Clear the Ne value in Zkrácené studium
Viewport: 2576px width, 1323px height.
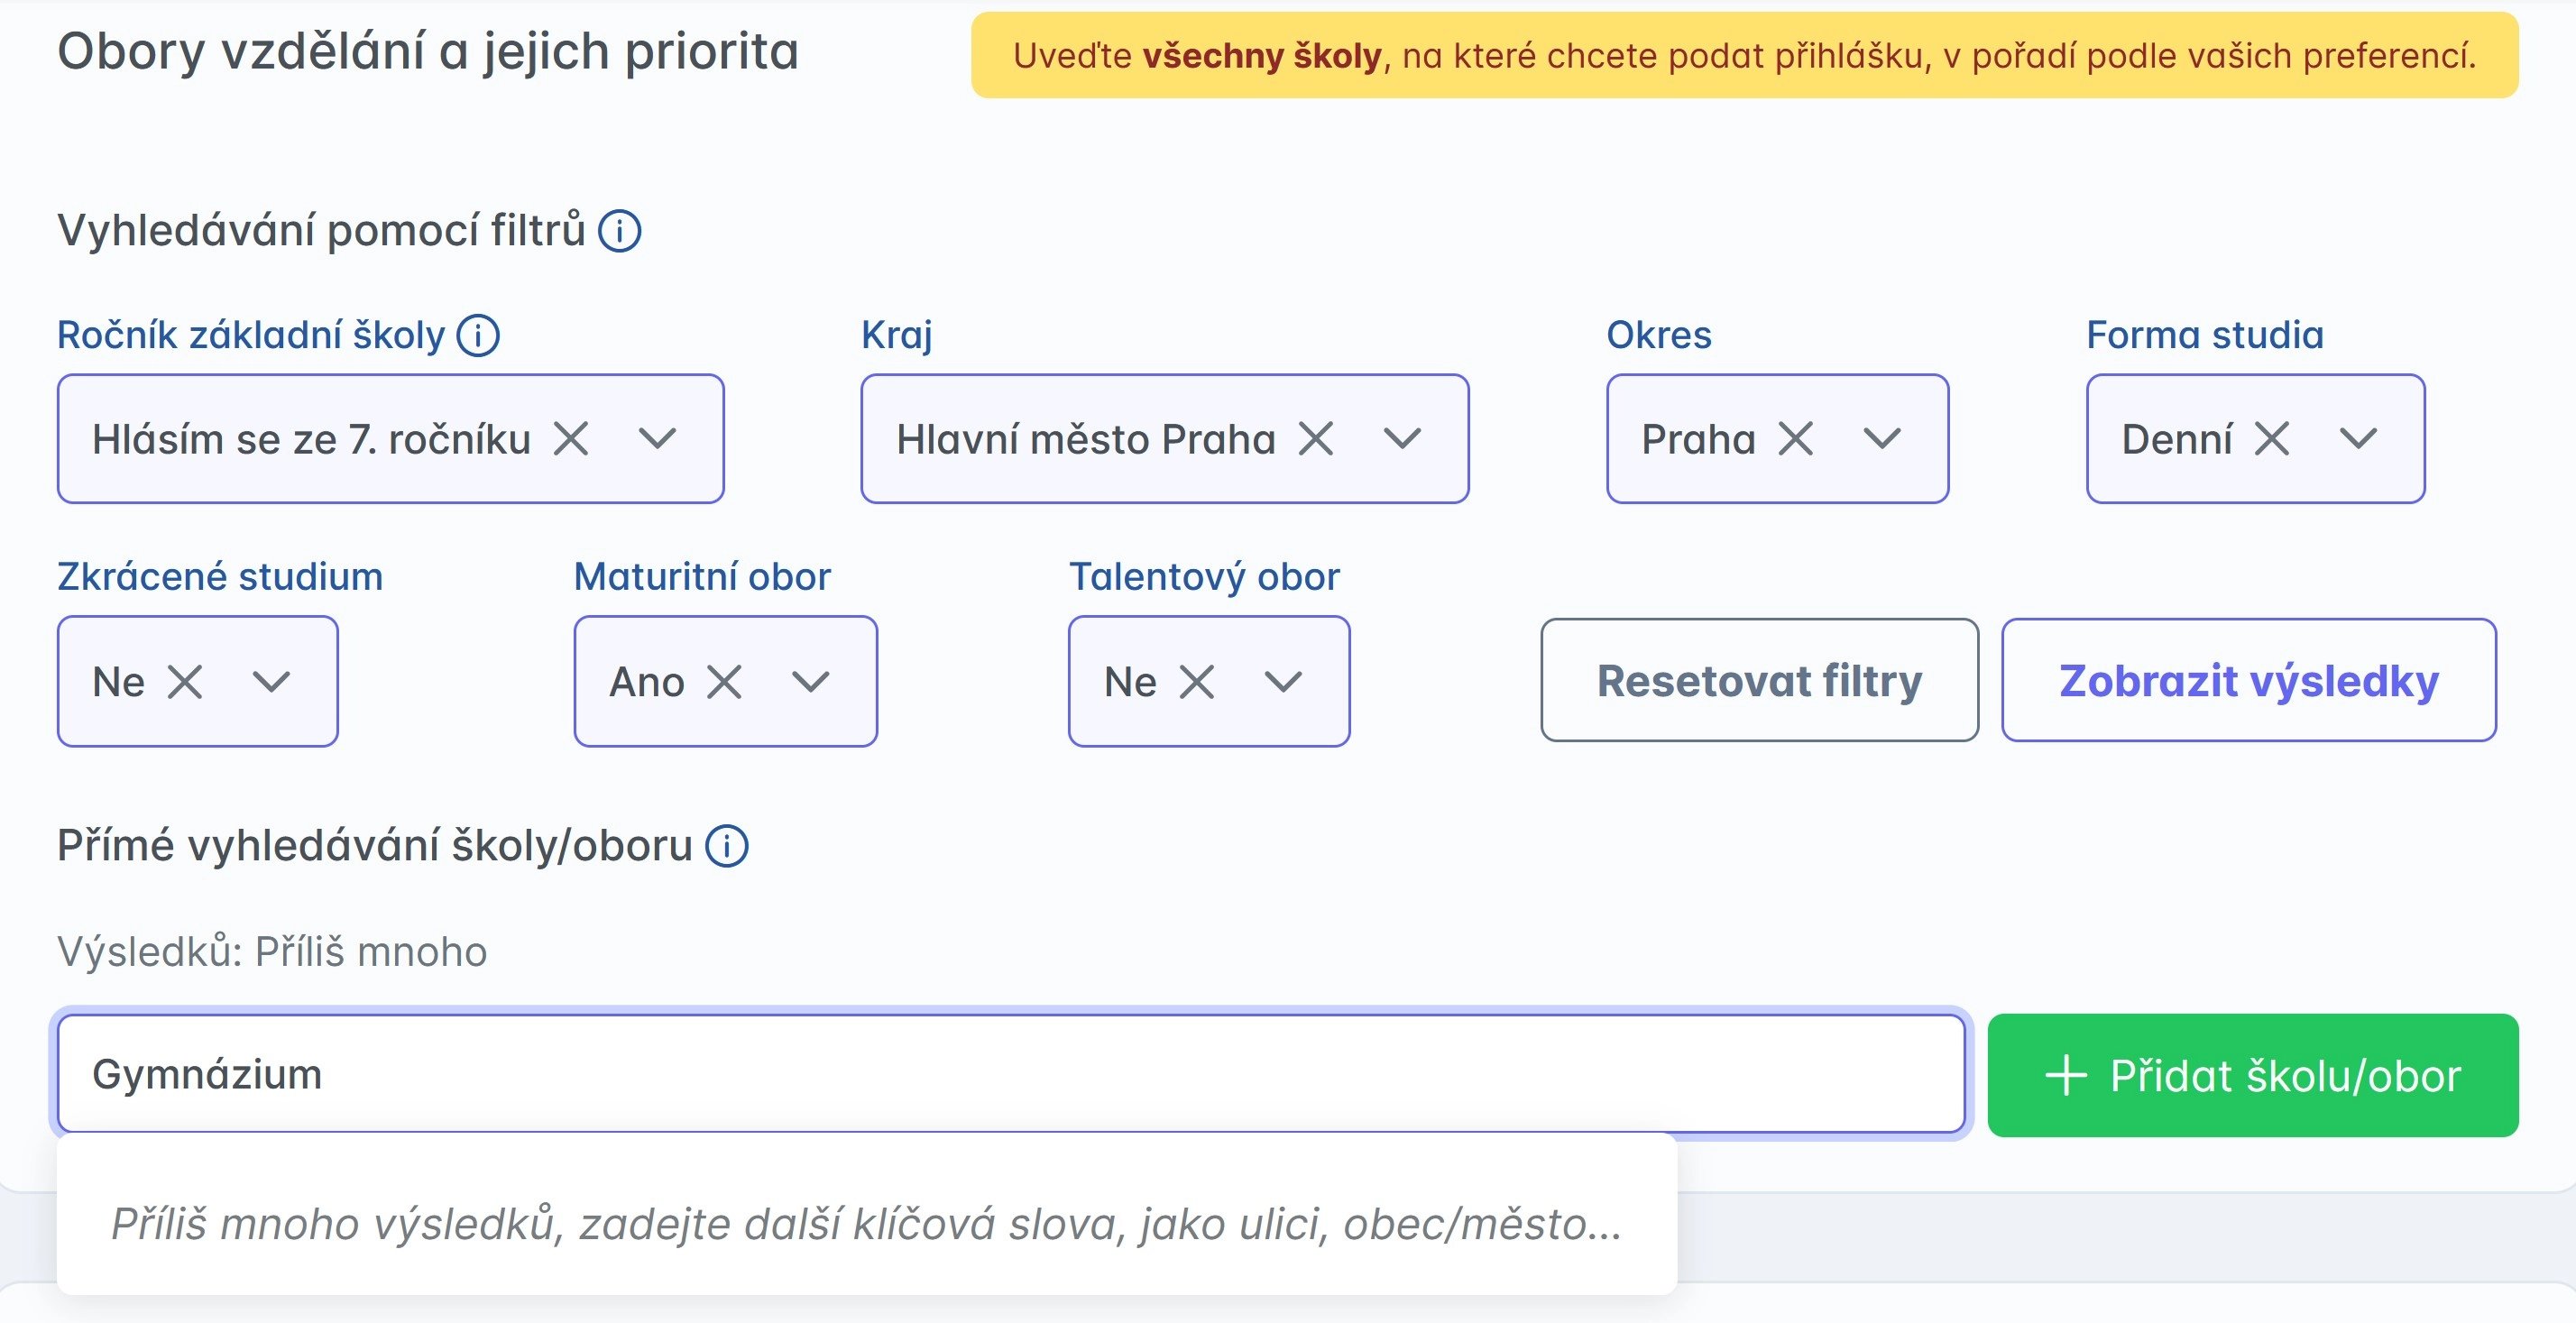[185, 682]
